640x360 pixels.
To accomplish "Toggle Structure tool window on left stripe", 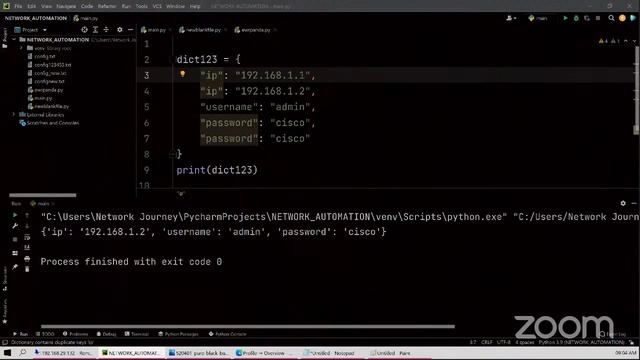I will pos(5,278).
